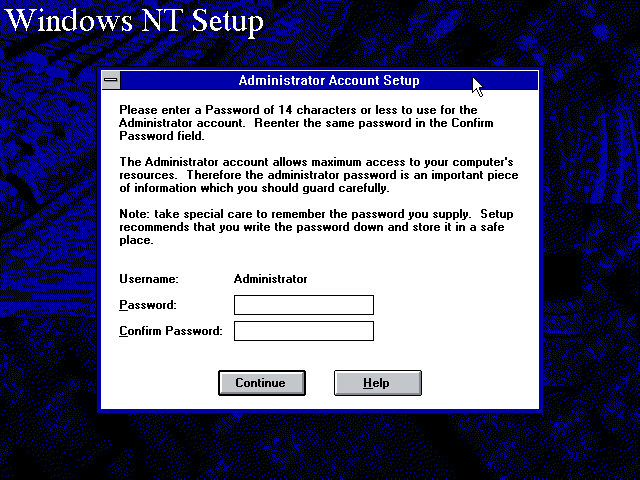Click the Continue button
The height and width of the screenshot is (480, 640).
point(262,383)
